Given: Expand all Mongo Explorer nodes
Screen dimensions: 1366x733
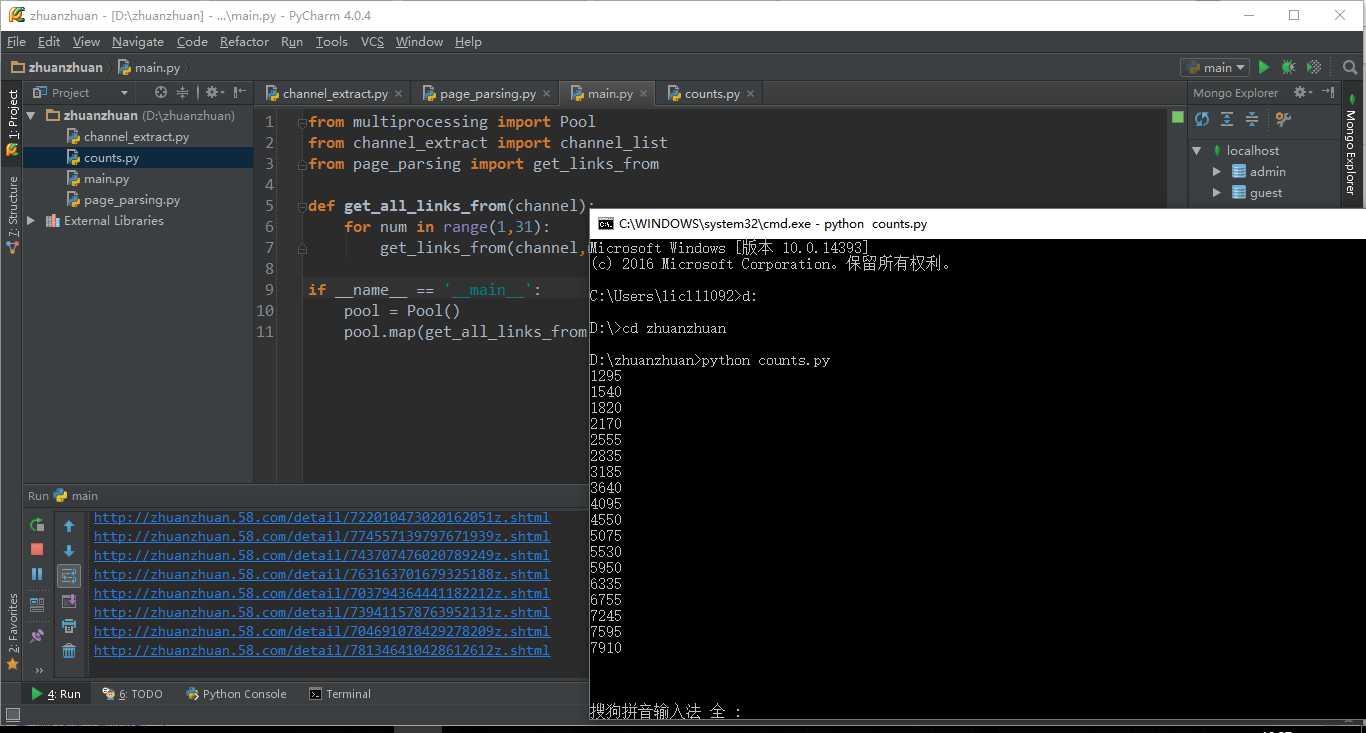Looking at the screenshot, I should click(x=1227, y=119).
